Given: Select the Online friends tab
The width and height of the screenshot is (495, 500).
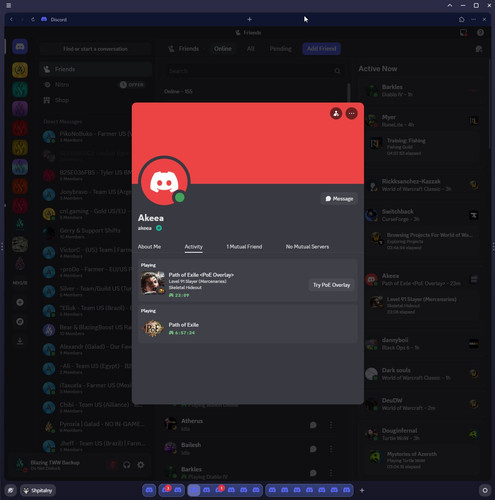Looking at the screenshot, I should (223, 49).
